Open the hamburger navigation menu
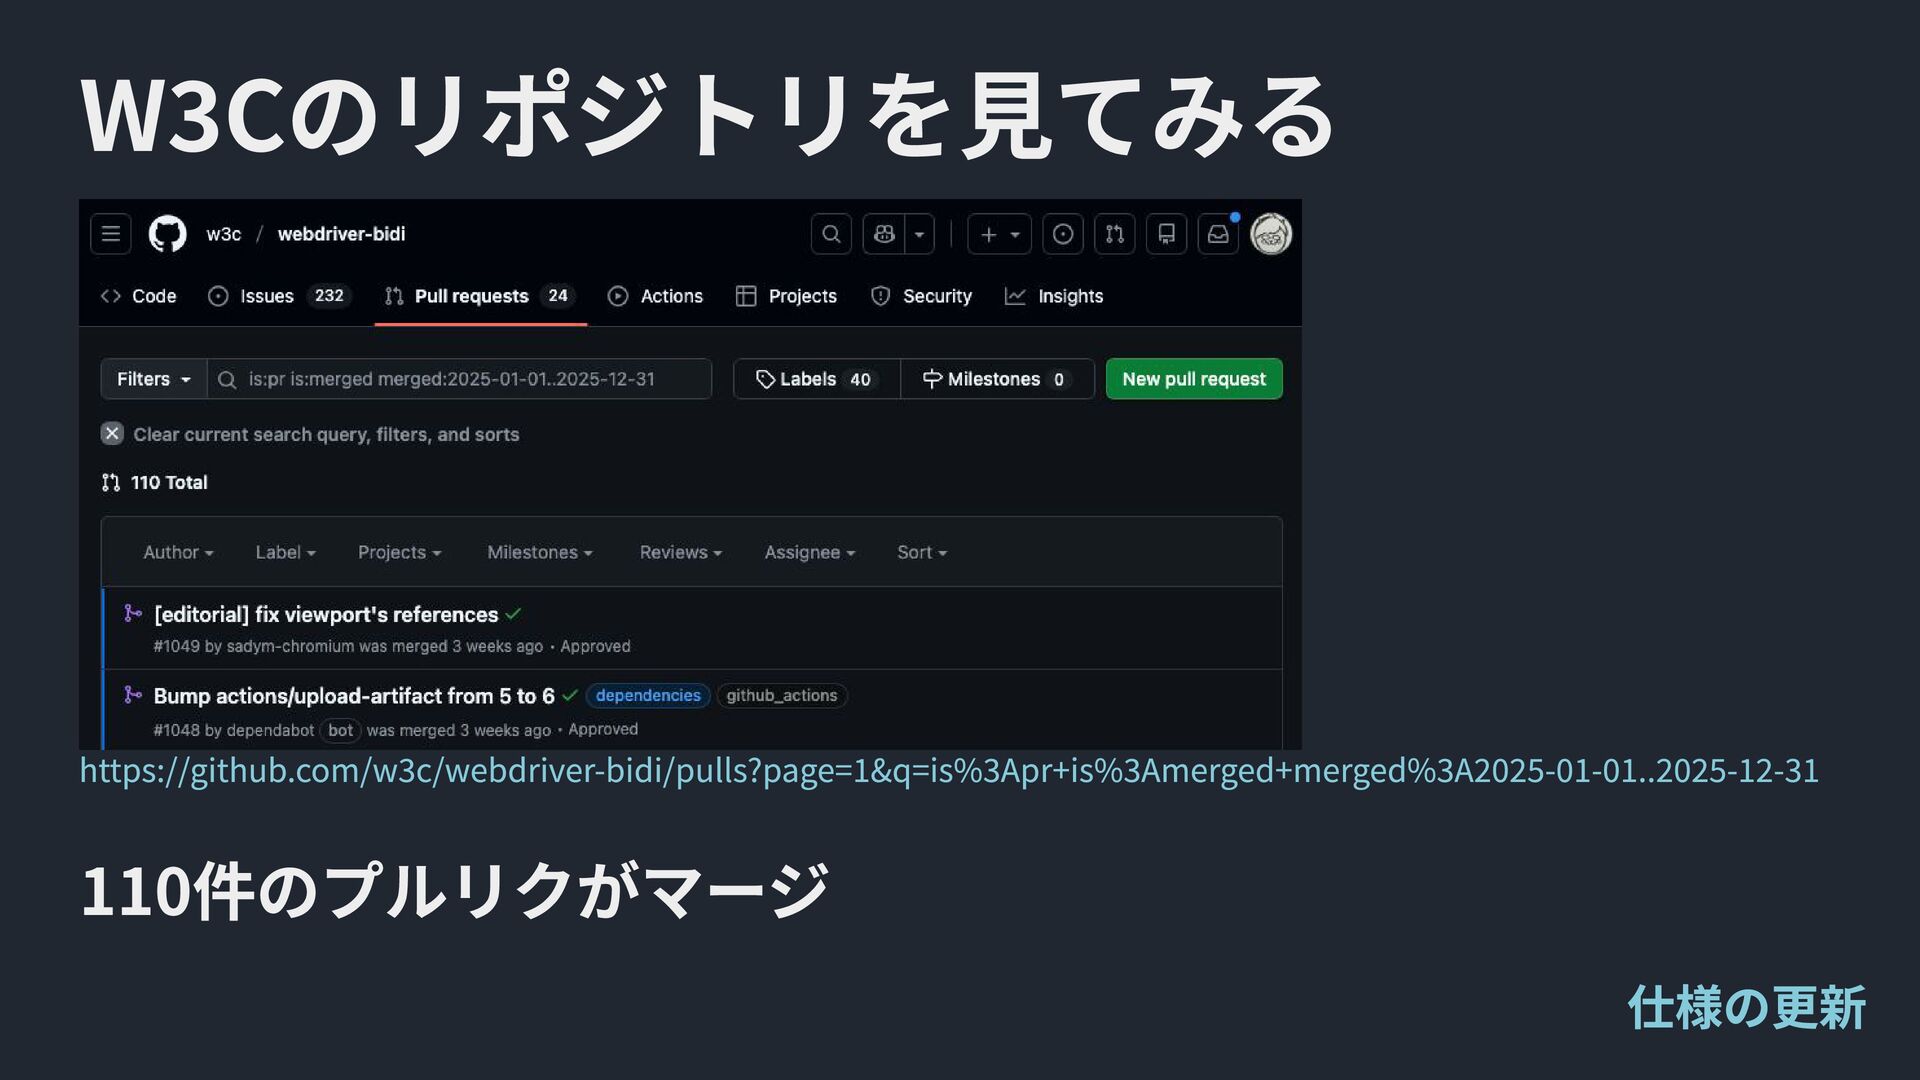The image size is (1920, 1080). tap(111, 234)
